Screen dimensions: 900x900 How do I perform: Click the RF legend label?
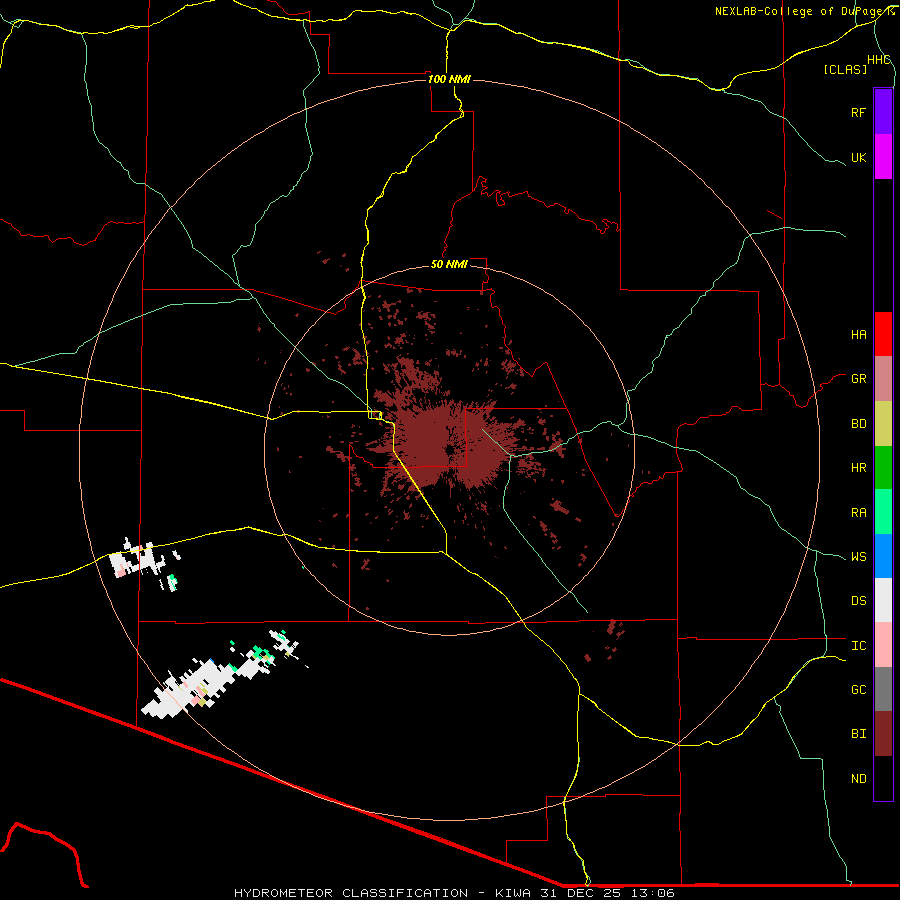tap(858, 112)
